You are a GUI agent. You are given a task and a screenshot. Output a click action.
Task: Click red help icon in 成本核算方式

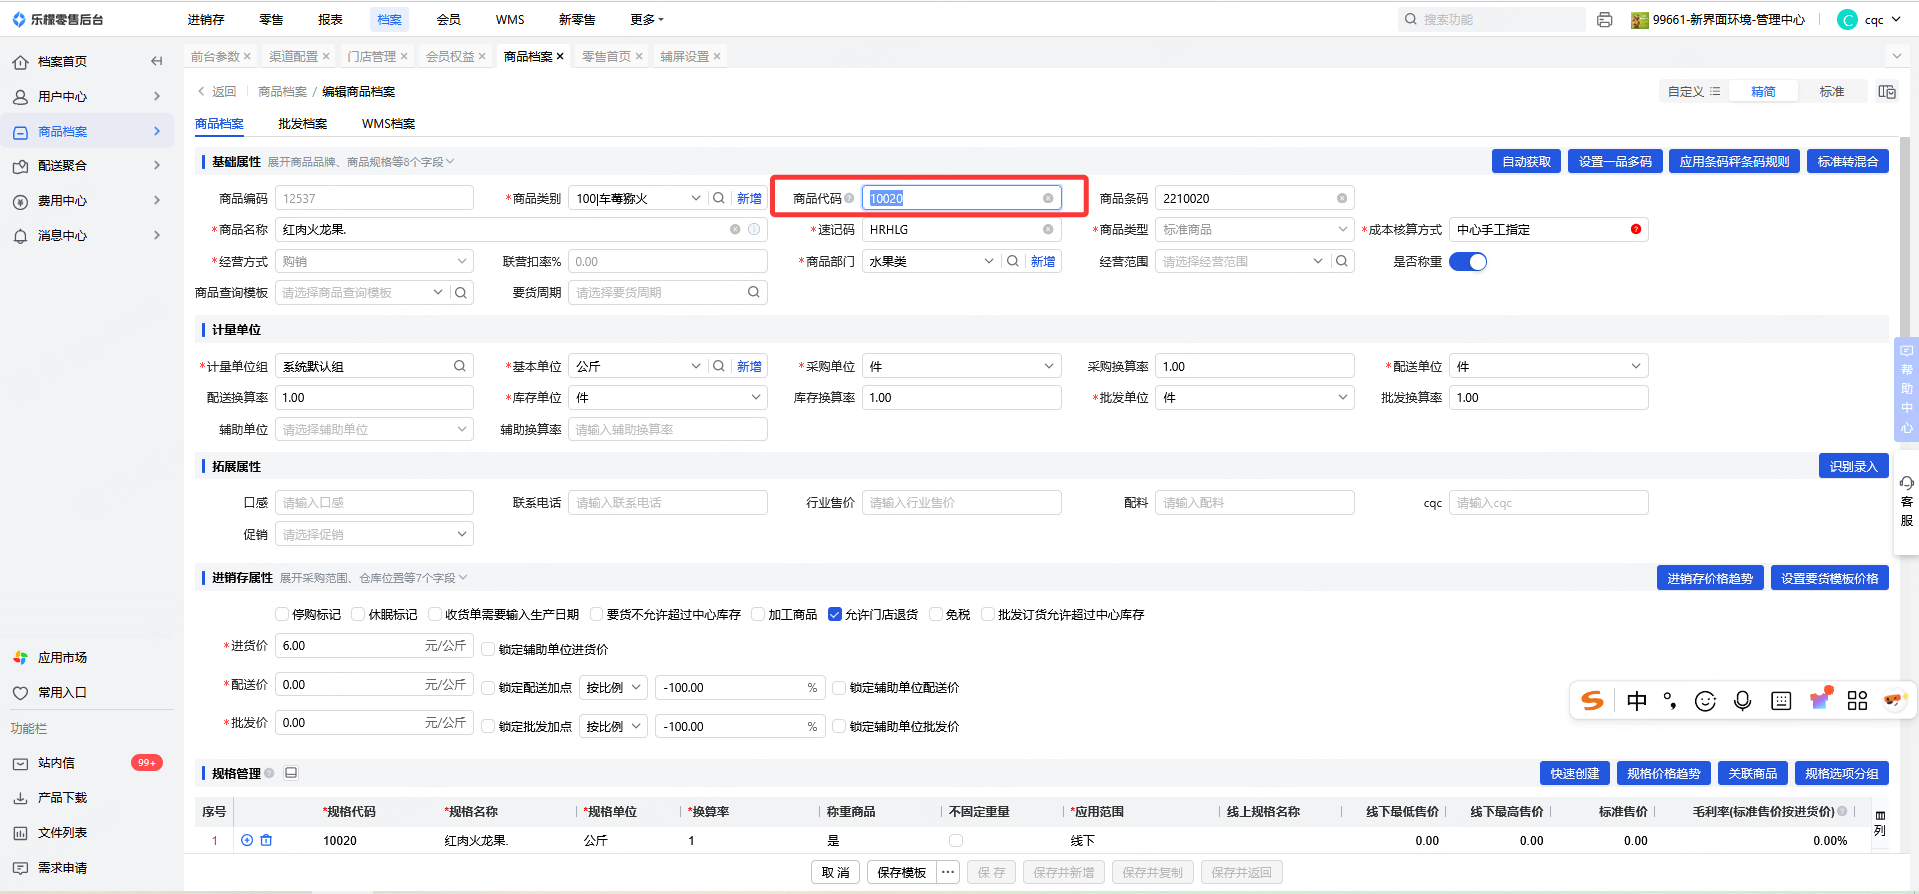1636,229
